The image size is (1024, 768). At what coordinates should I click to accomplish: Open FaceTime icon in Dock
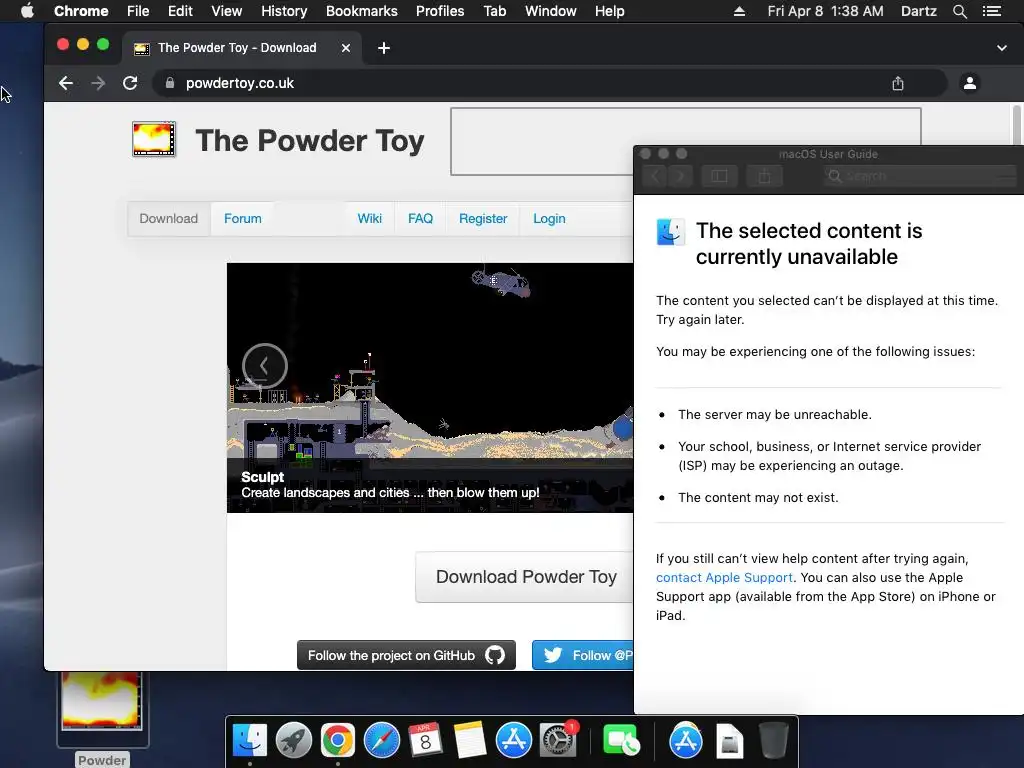pyautogui.click(x=620, y=741)
